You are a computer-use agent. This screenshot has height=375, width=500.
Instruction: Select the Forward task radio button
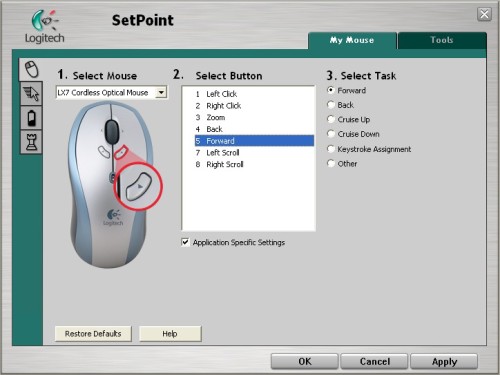(330, 90)
